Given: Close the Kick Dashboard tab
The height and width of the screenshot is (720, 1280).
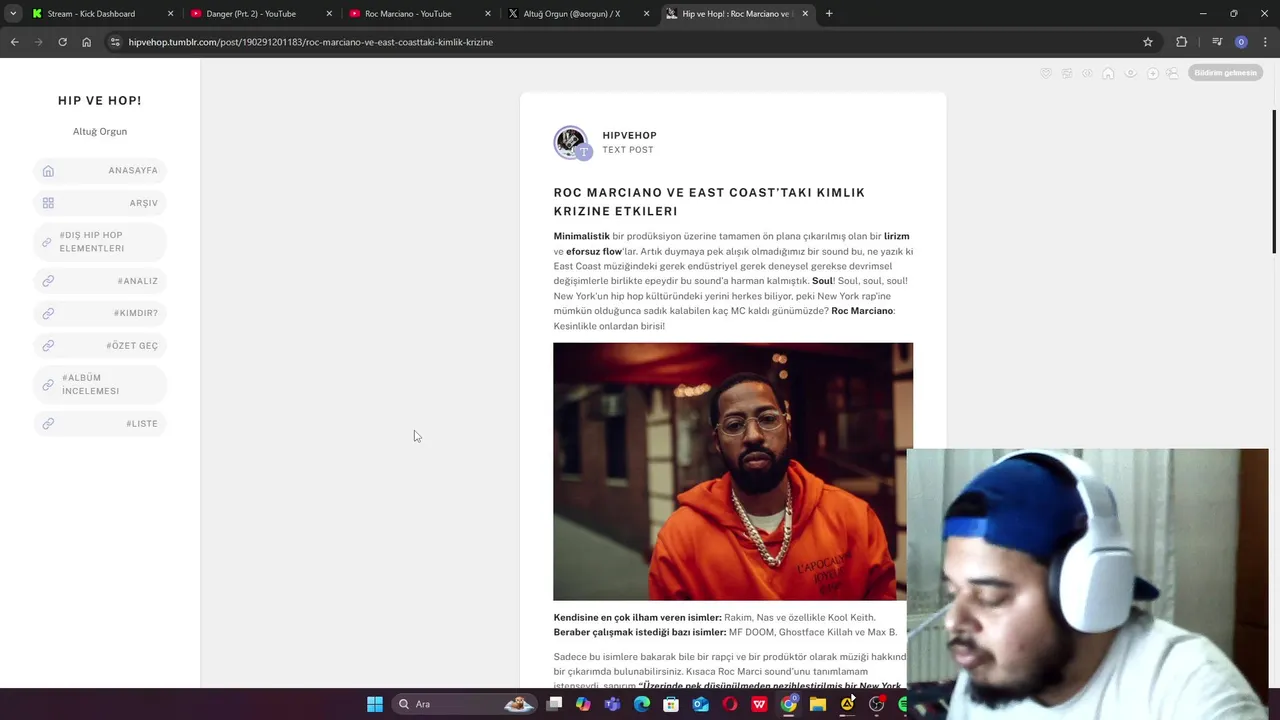Looking at the screenshot, I should (x=170, y=14).
